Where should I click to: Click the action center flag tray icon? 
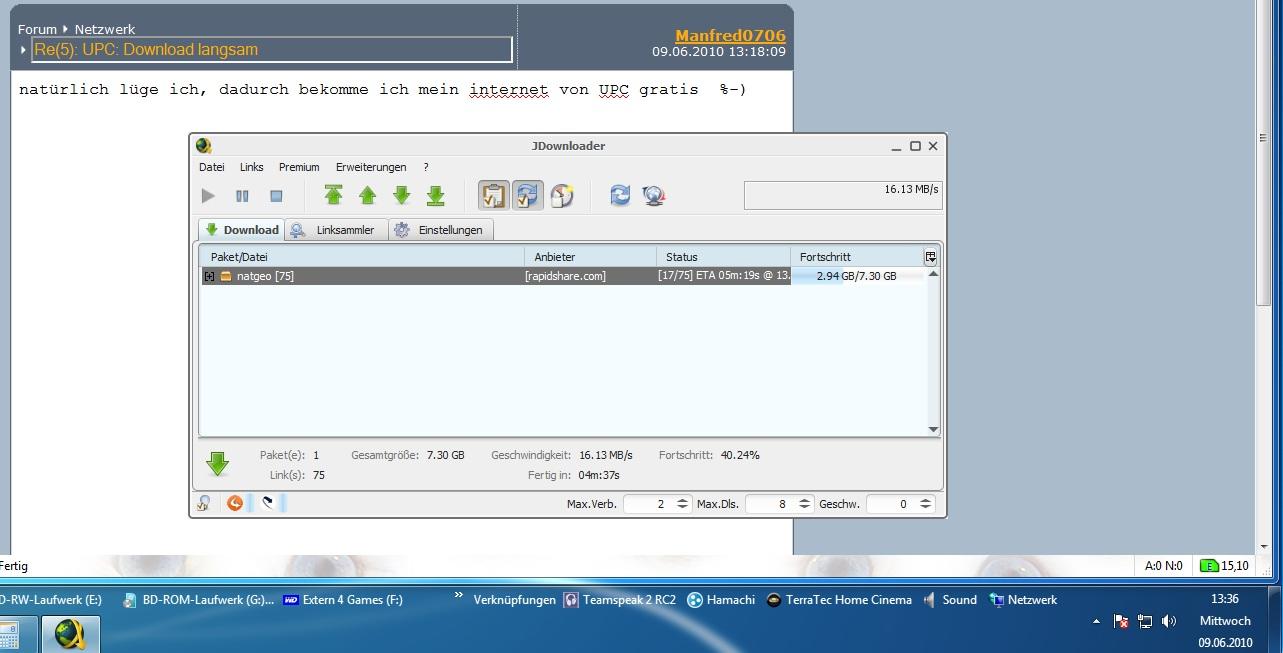[1121, 622]
